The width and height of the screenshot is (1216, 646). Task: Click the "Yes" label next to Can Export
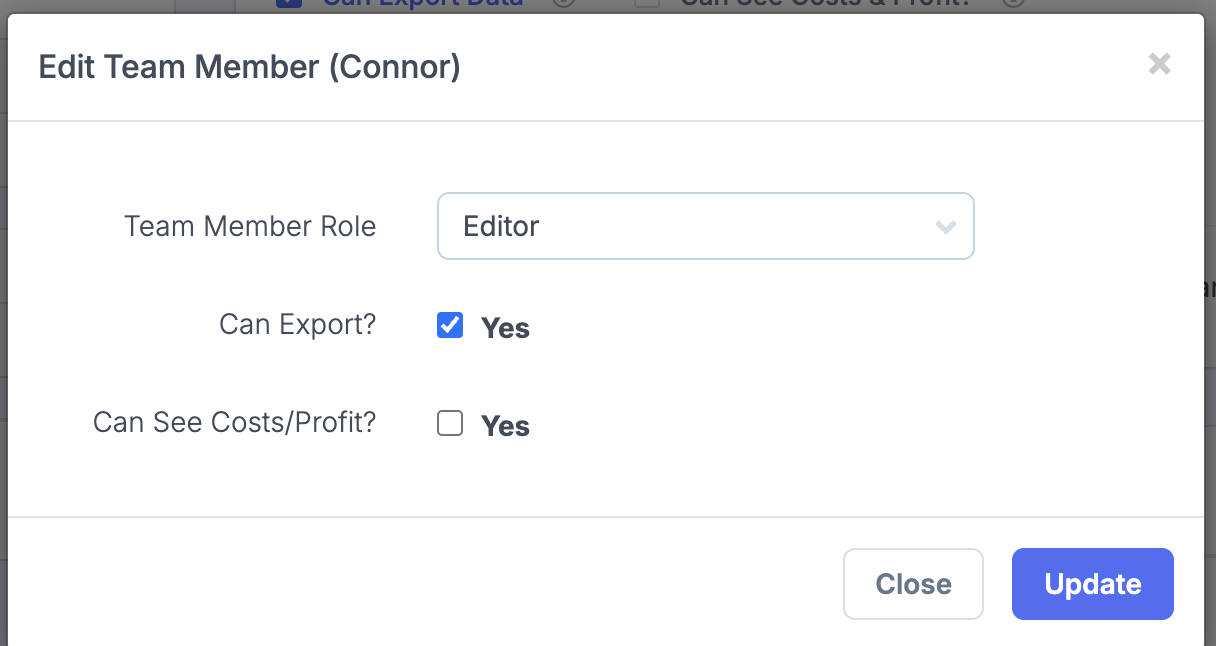click(505, 327)
